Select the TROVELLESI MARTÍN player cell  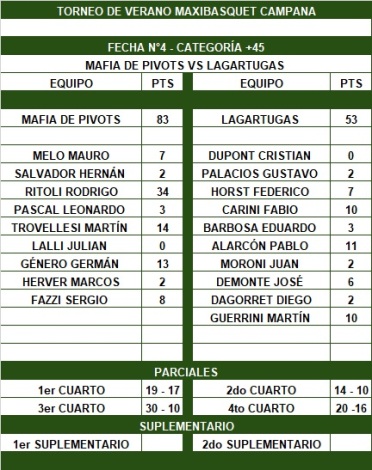71,228
